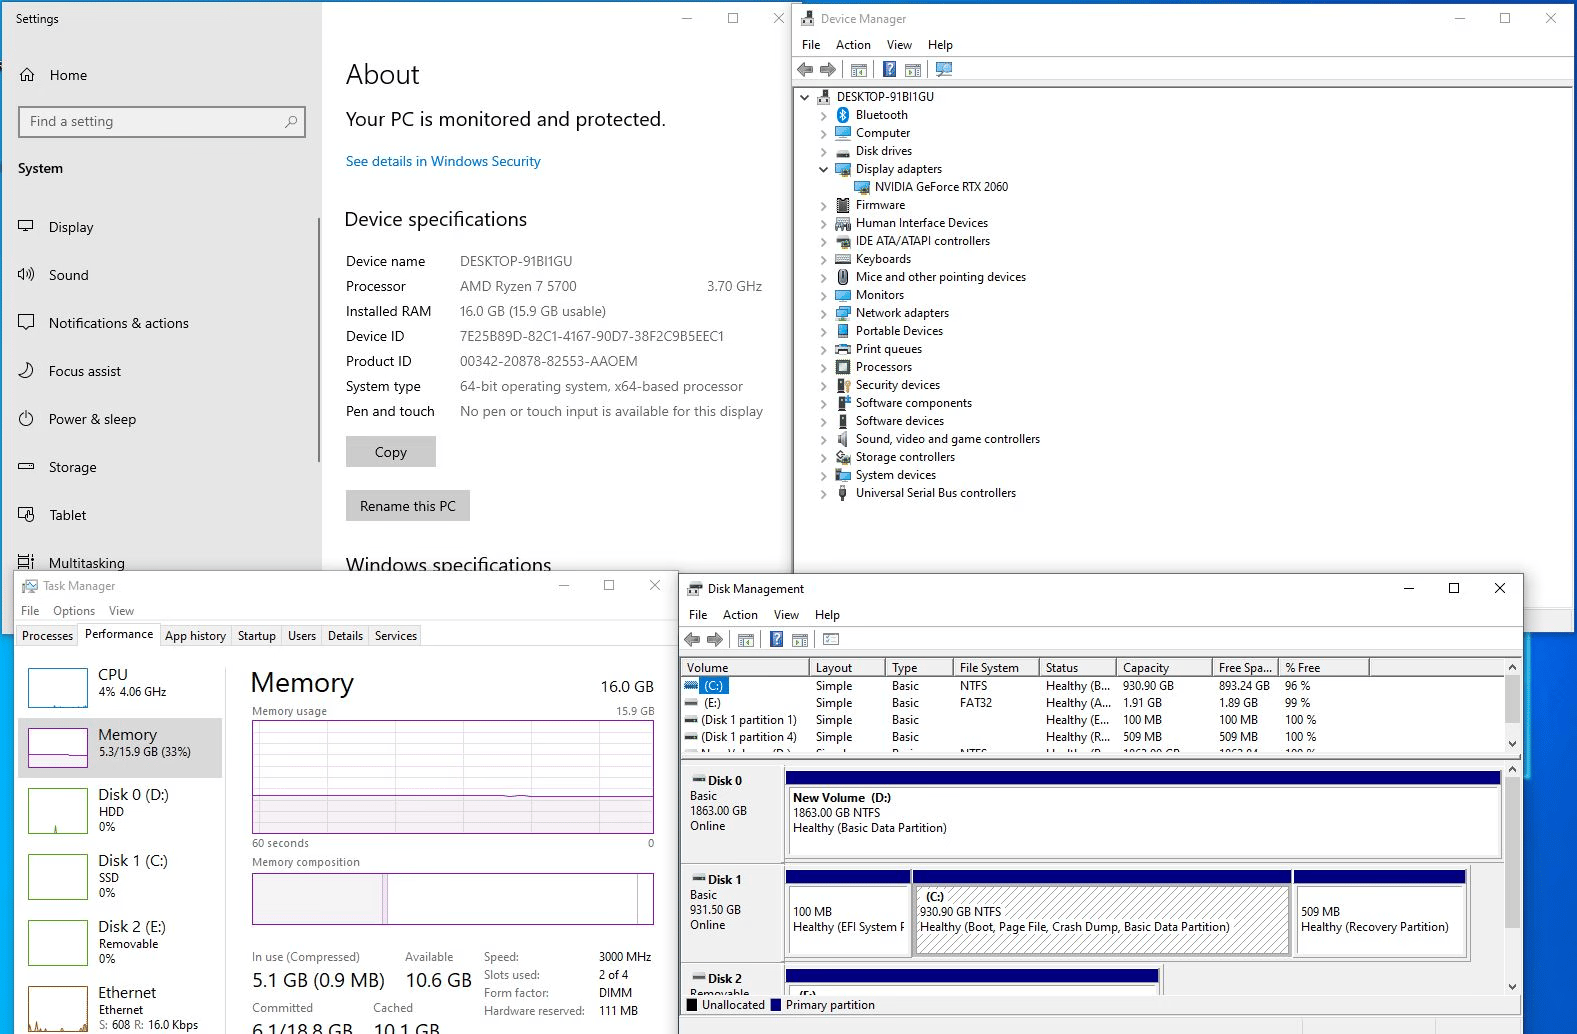Click Rename this PC button
1577x1034 pixels.
(x=408, y=506)
